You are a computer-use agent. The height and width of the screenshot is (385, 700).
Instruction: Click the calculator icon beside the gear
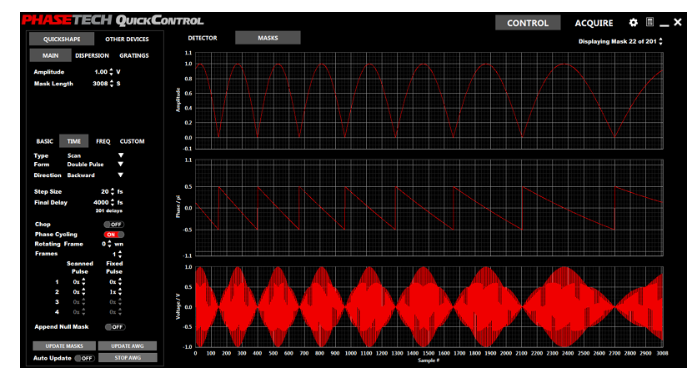point(650,22)
